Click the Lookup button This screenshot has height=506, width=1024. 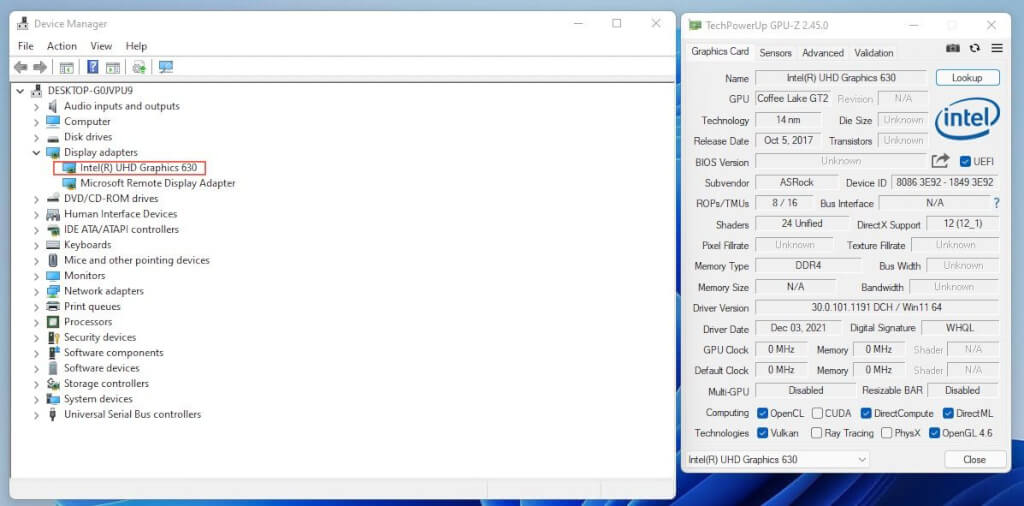pyautogui.click(x=967, y=78)
